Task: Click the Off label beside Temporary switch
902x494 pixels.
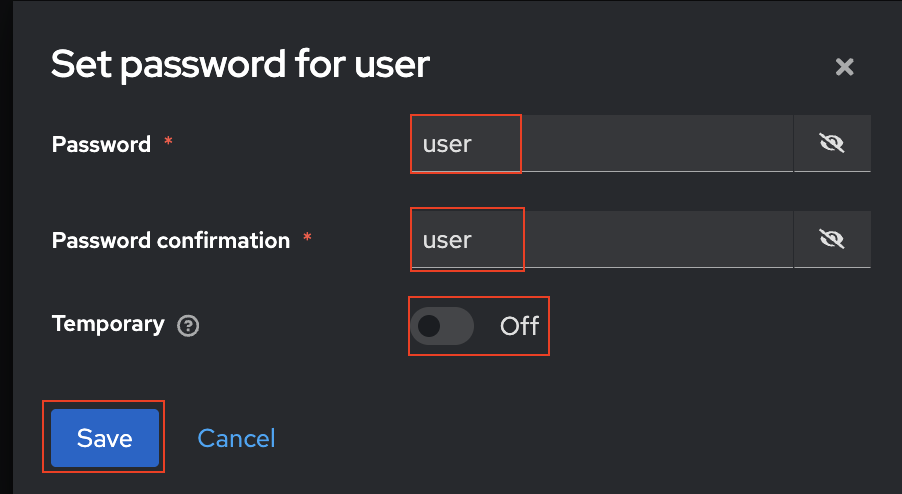Action: pos(519,326)
